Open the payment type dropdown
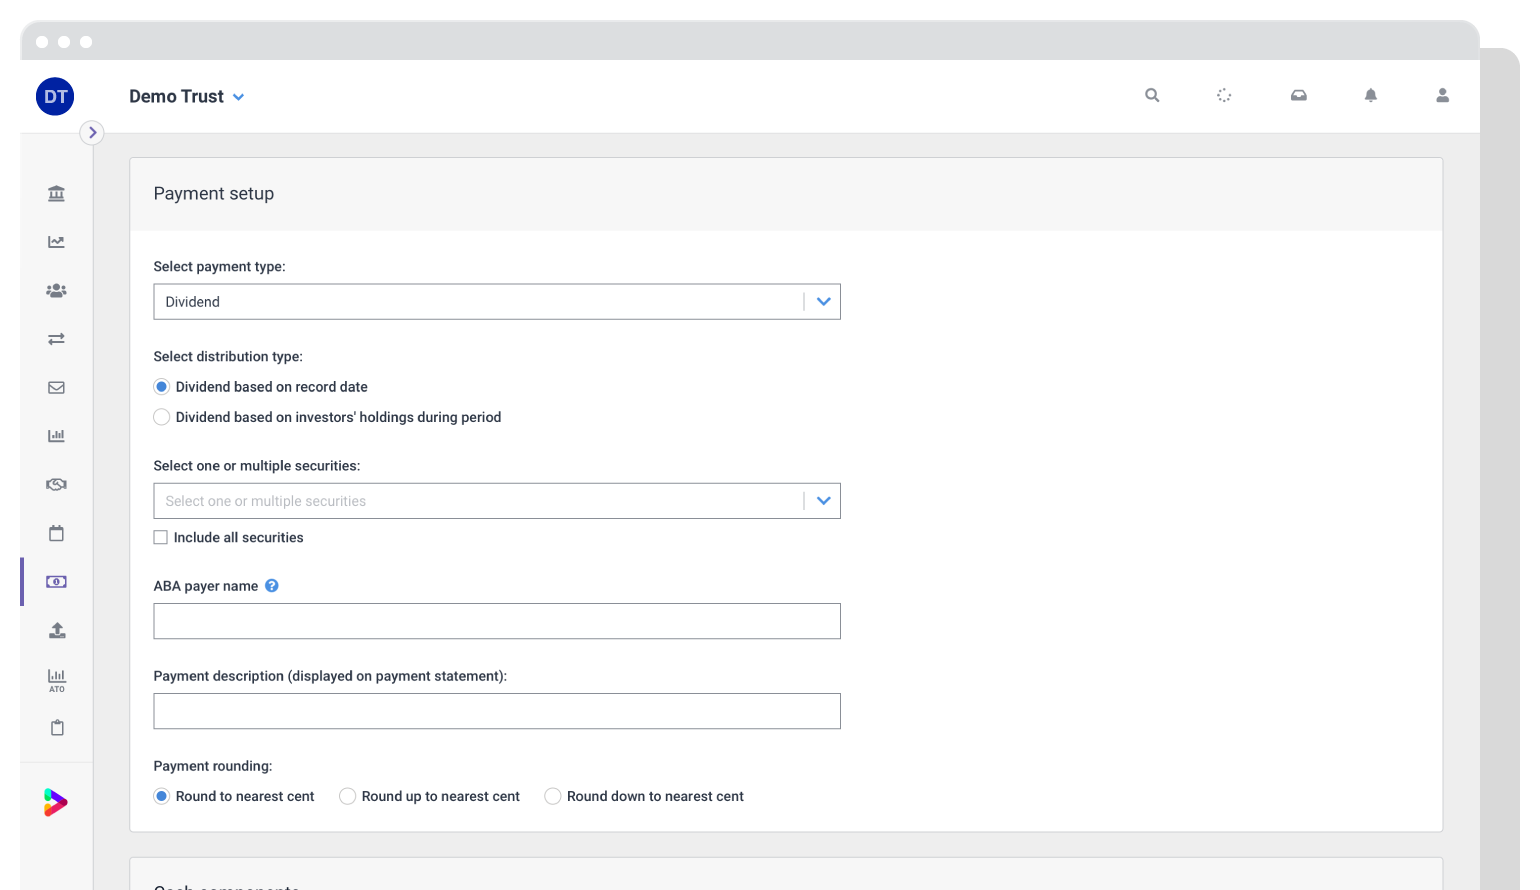1540x890 pixels. 823,301
